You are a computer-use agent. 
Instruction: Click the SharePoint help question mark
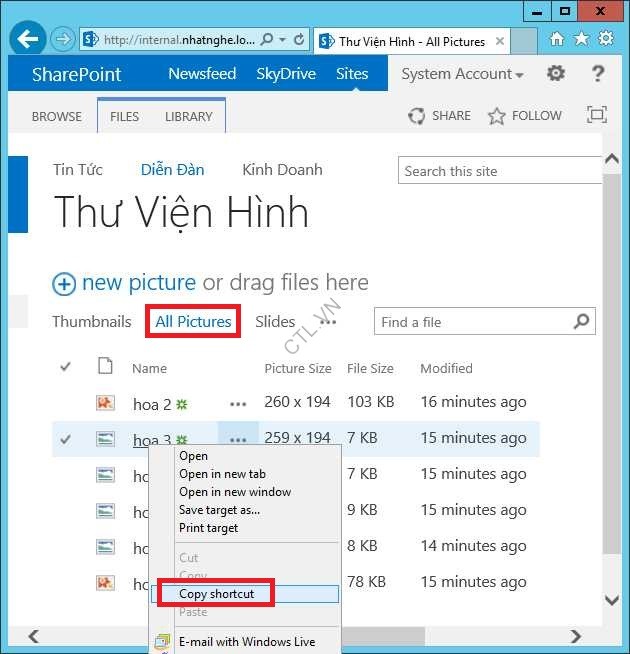598,74
